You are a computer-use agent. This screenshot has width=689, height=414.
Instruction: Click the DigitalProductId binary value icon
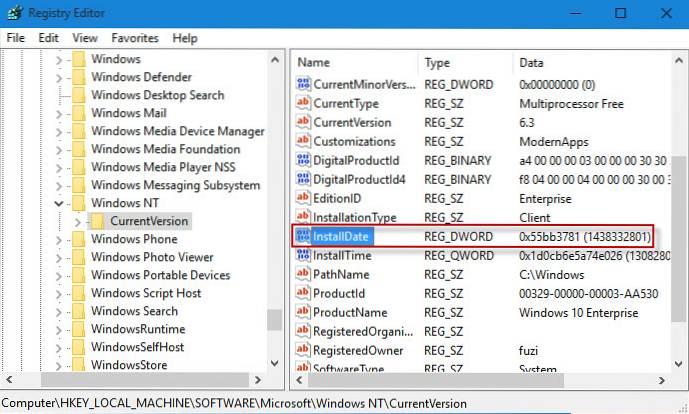point(304,160)
